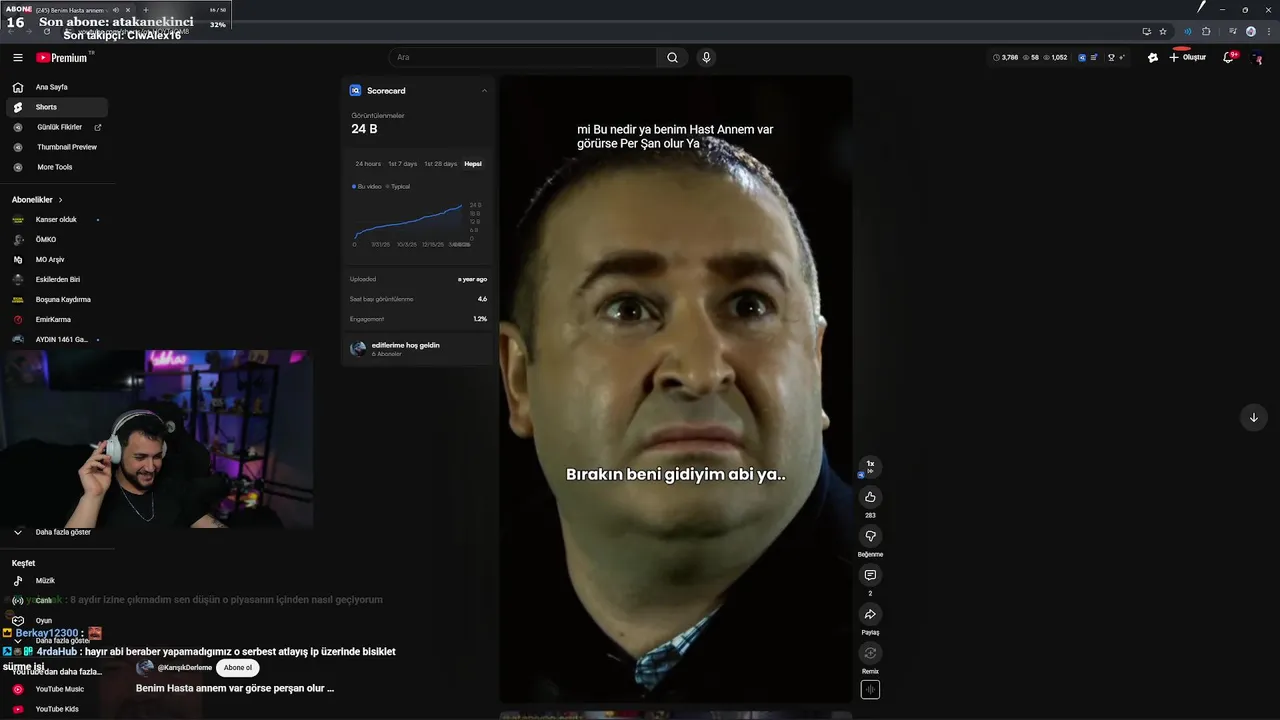Open More Tools in sidebar
Viewport: 1280px width, 720px height.
coord(57,167)
